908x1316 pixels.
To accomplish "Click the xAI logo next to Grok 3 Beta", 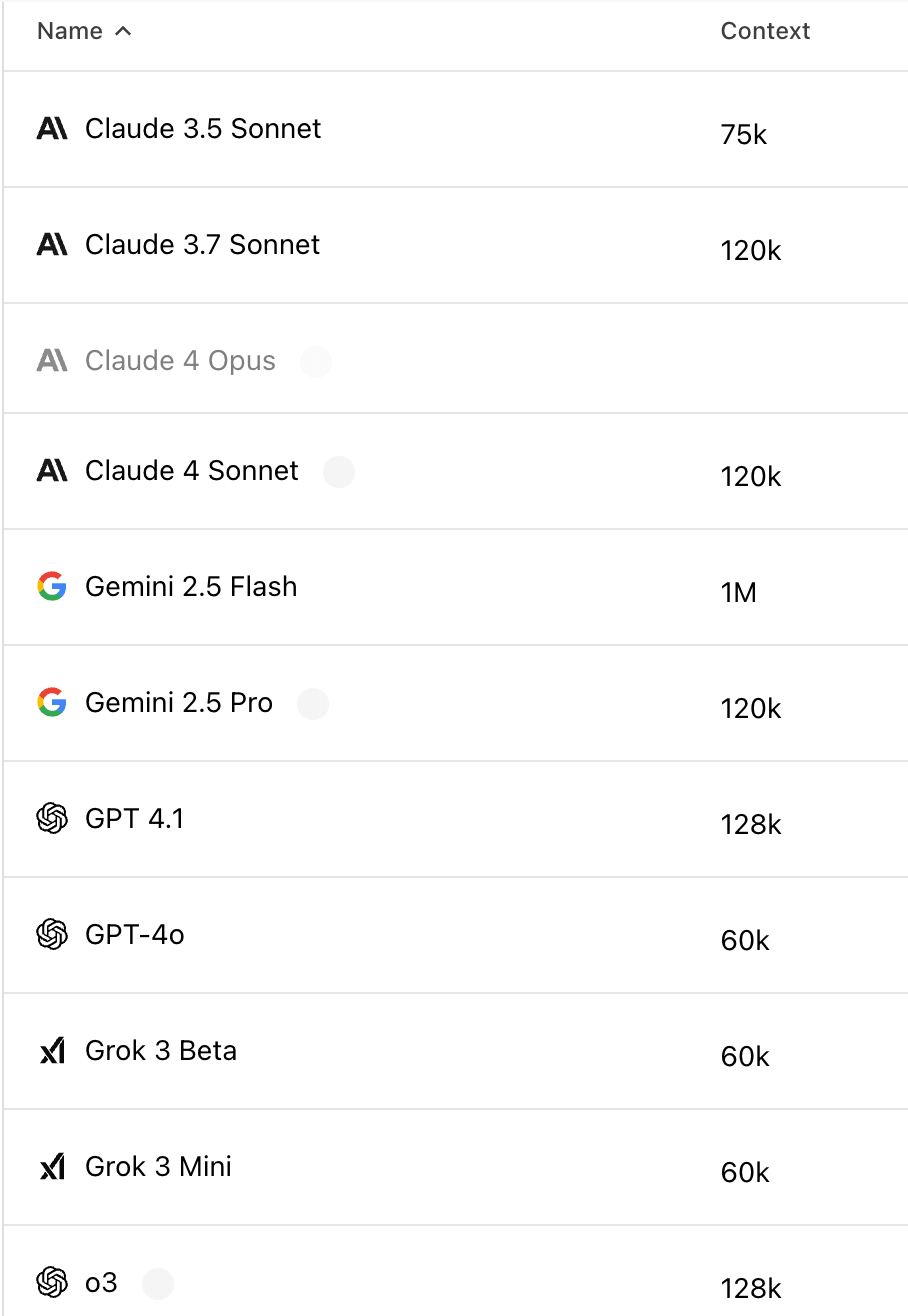I will coord(52,1051).
